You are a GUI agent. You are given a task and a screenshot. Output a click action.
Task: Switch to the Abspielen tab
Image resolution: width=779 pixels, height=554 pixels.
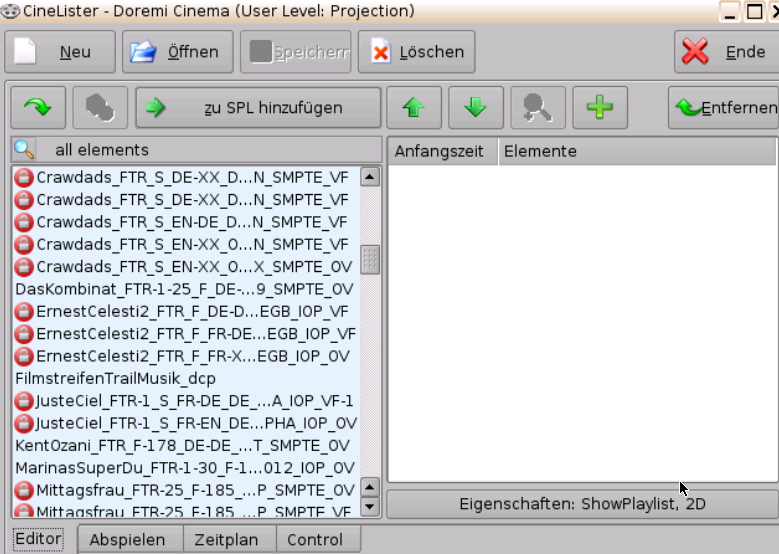click(127, 540)
